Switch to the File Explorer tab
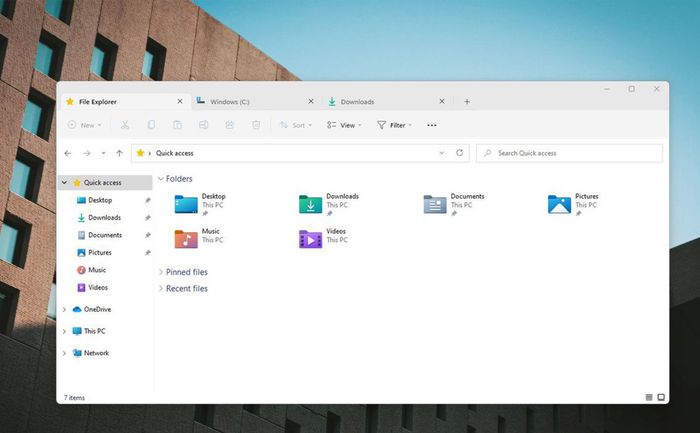This screenshot has height=433, width=700. [125, 102]
